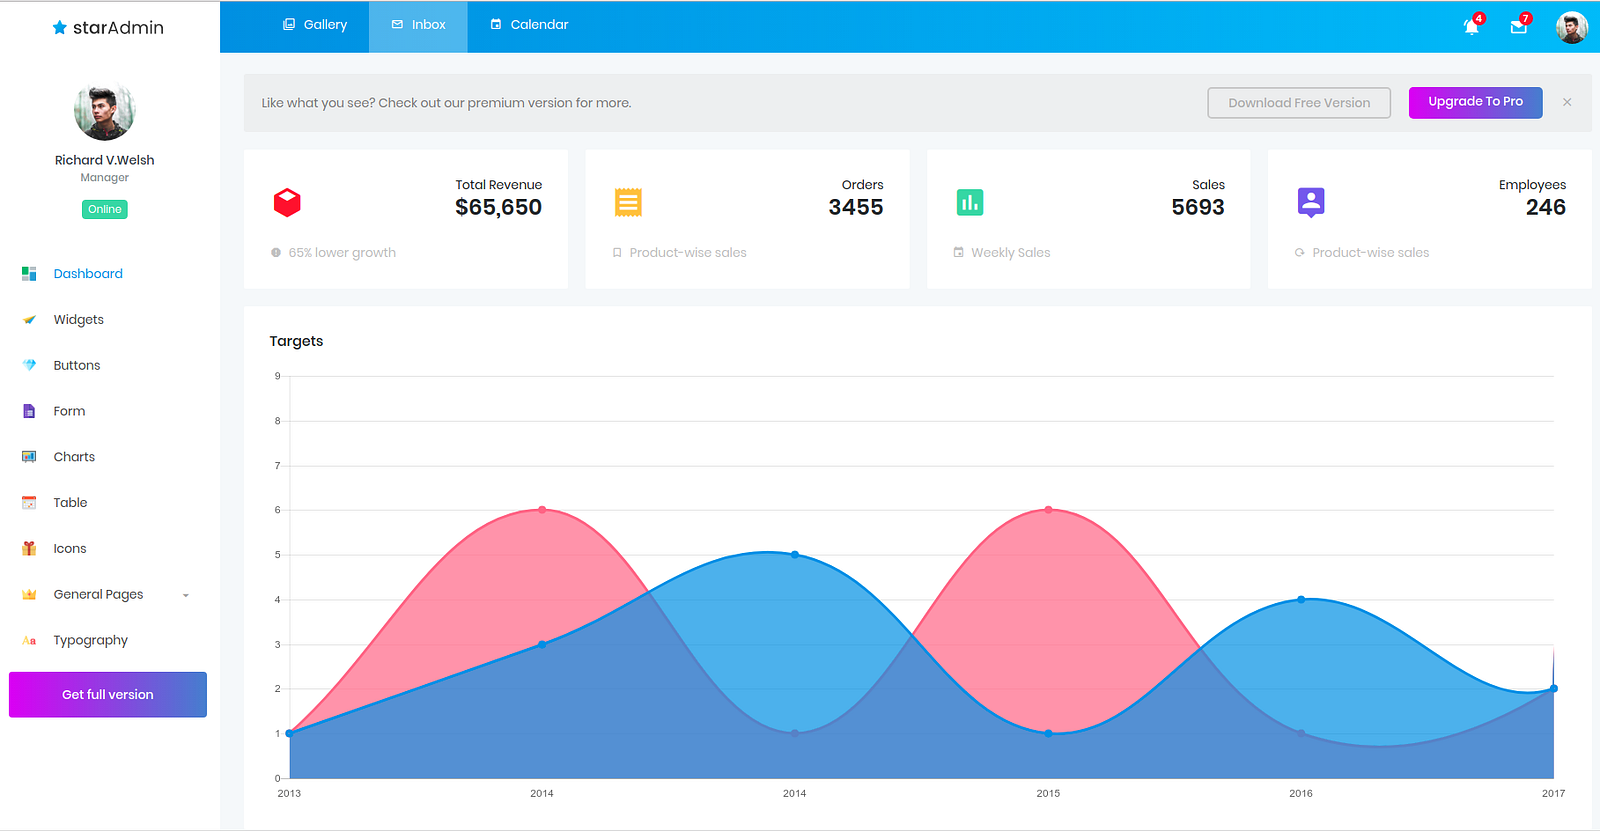Dismiss the premium version banner
This screenshot has width=1600, height=831.
(1567, 102)
